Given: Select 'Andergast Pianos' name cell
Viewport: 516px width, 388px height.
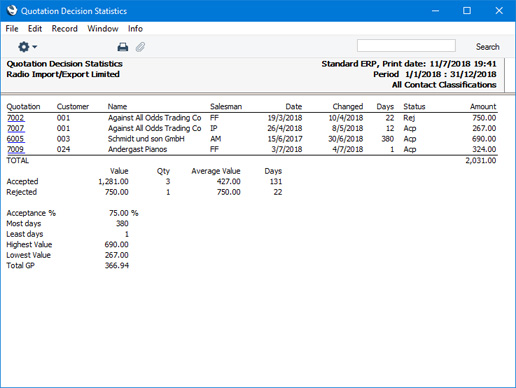Looking at the screenshot, I should 137,149.
